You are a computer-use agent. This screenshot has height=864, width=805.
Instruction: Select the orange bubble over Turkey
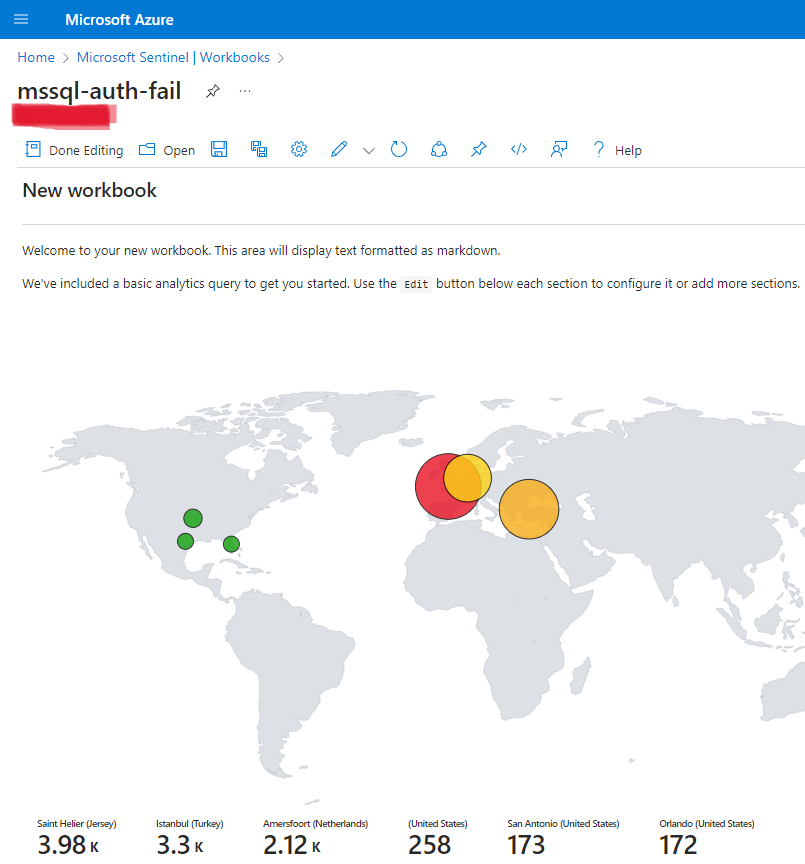click(529, 509)
